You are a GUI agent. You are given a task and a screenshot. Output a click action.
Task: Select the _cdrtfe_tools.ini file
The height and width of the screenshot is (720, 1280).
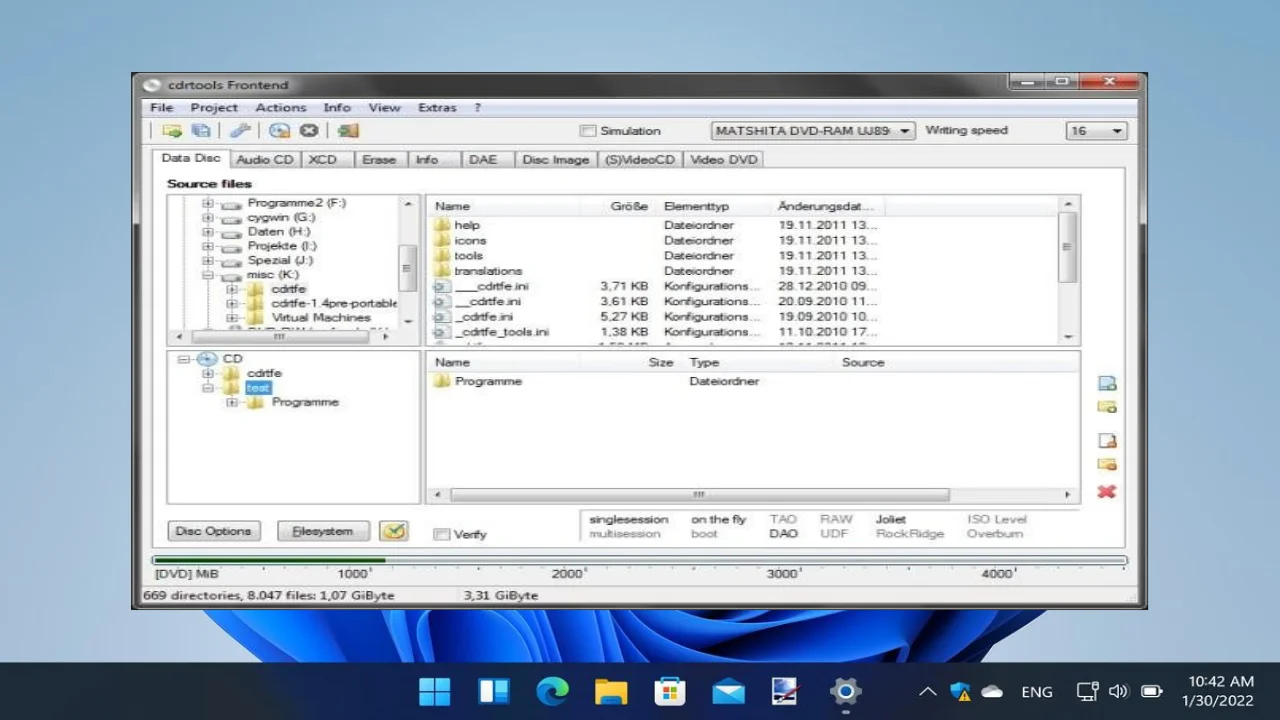(502, 332)
